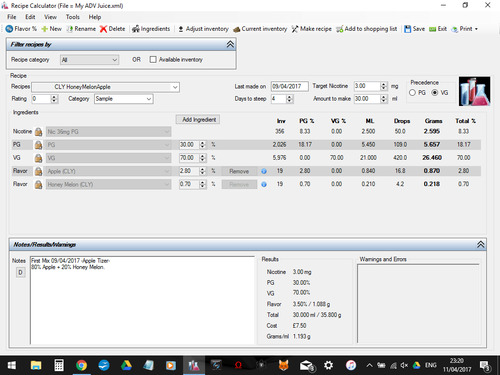Click the Add Ingredient button
Image resolution: width=500 pixels, height=375 pixels.
(x=198, y=119)
